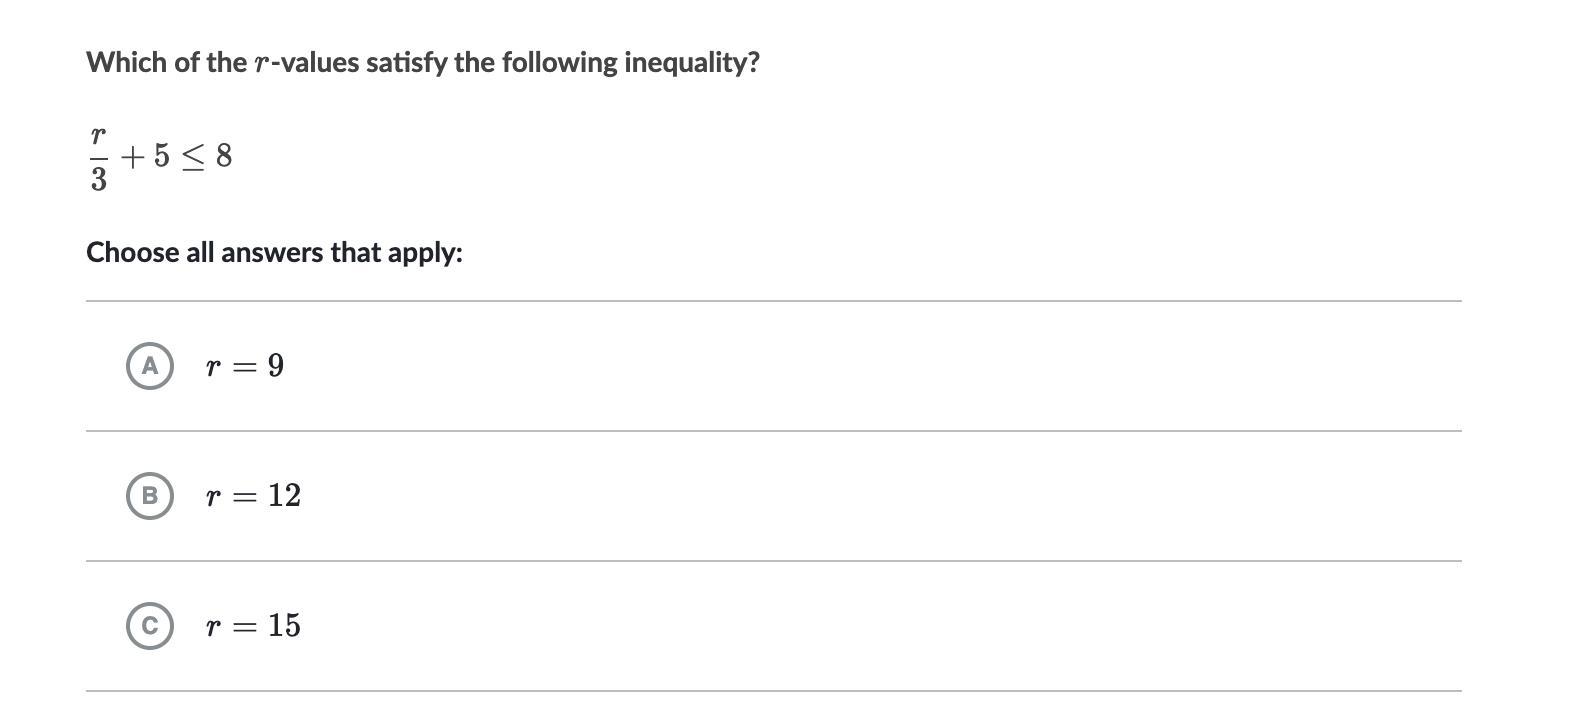
Task: Click the 'Choose all answers that apply' label
Action: [274, 253]
